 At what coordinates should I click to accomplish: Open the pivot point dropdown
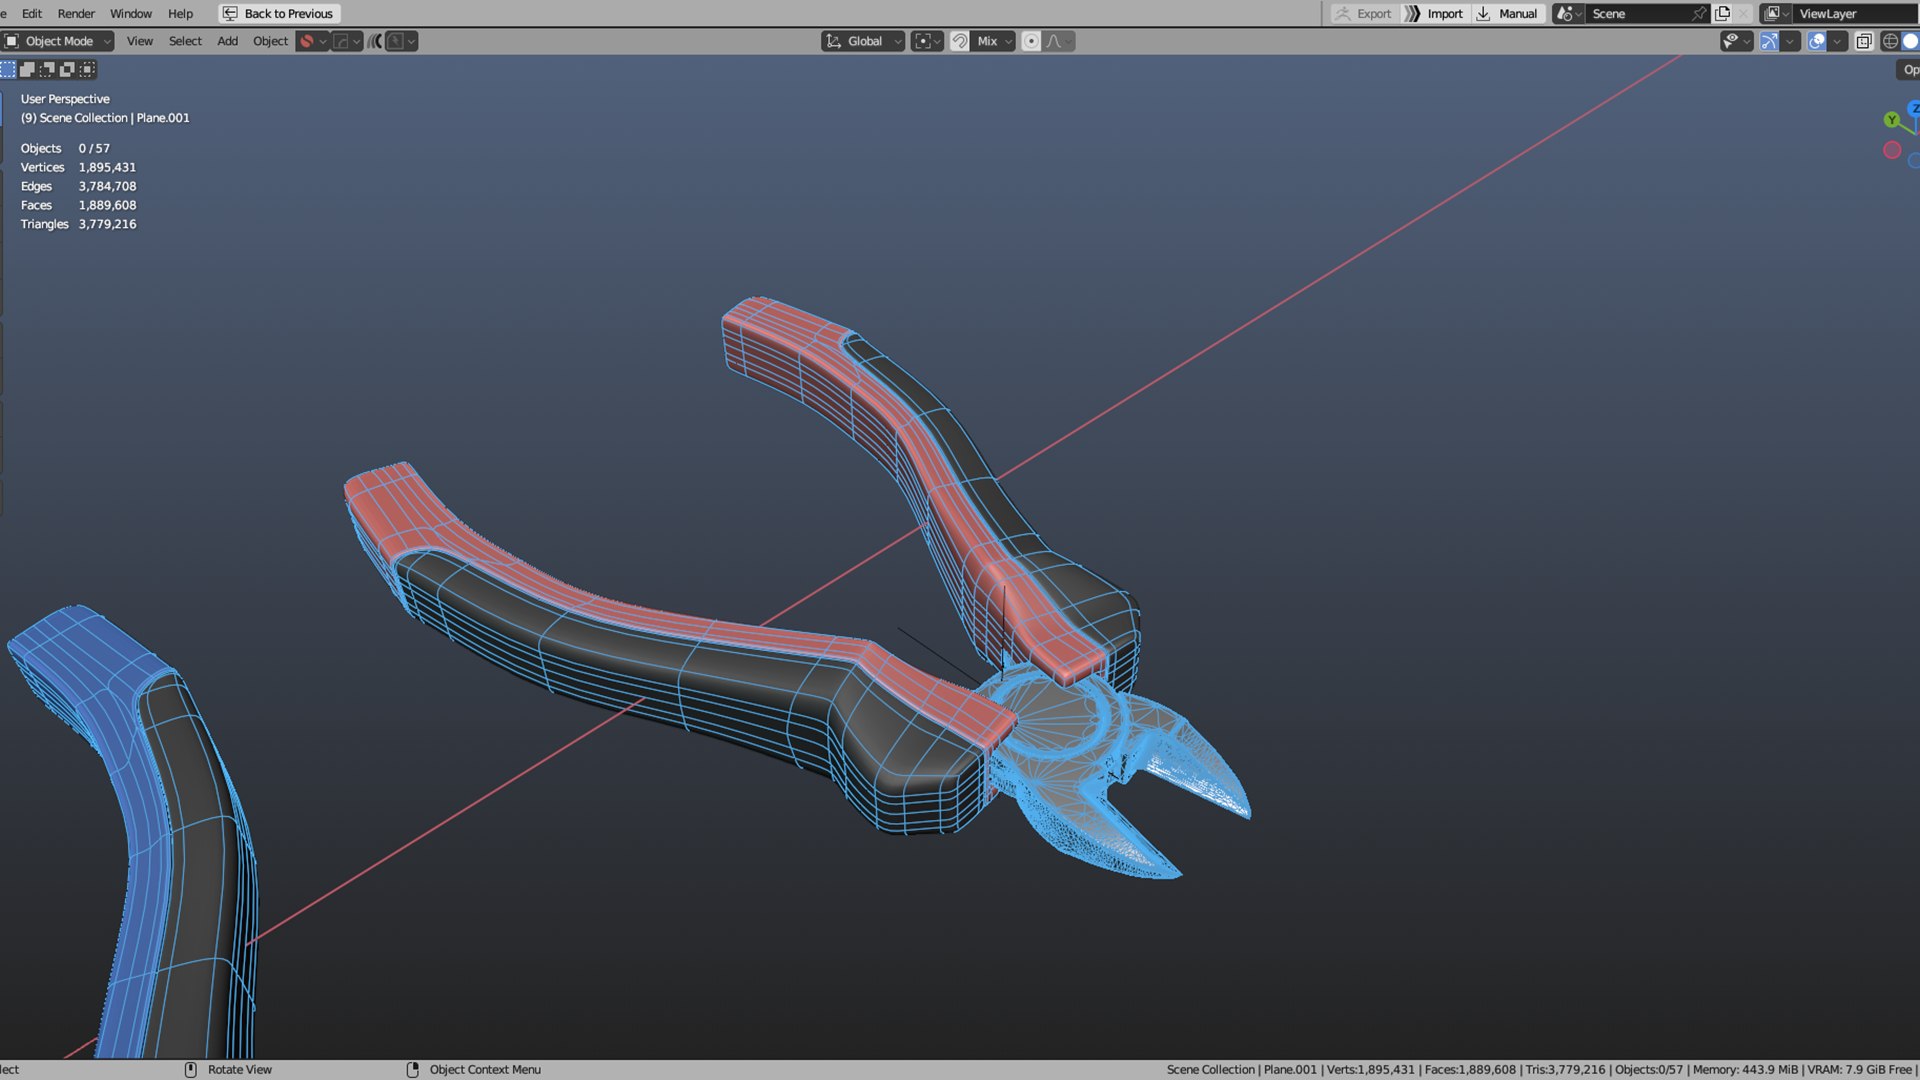[927, 41]
